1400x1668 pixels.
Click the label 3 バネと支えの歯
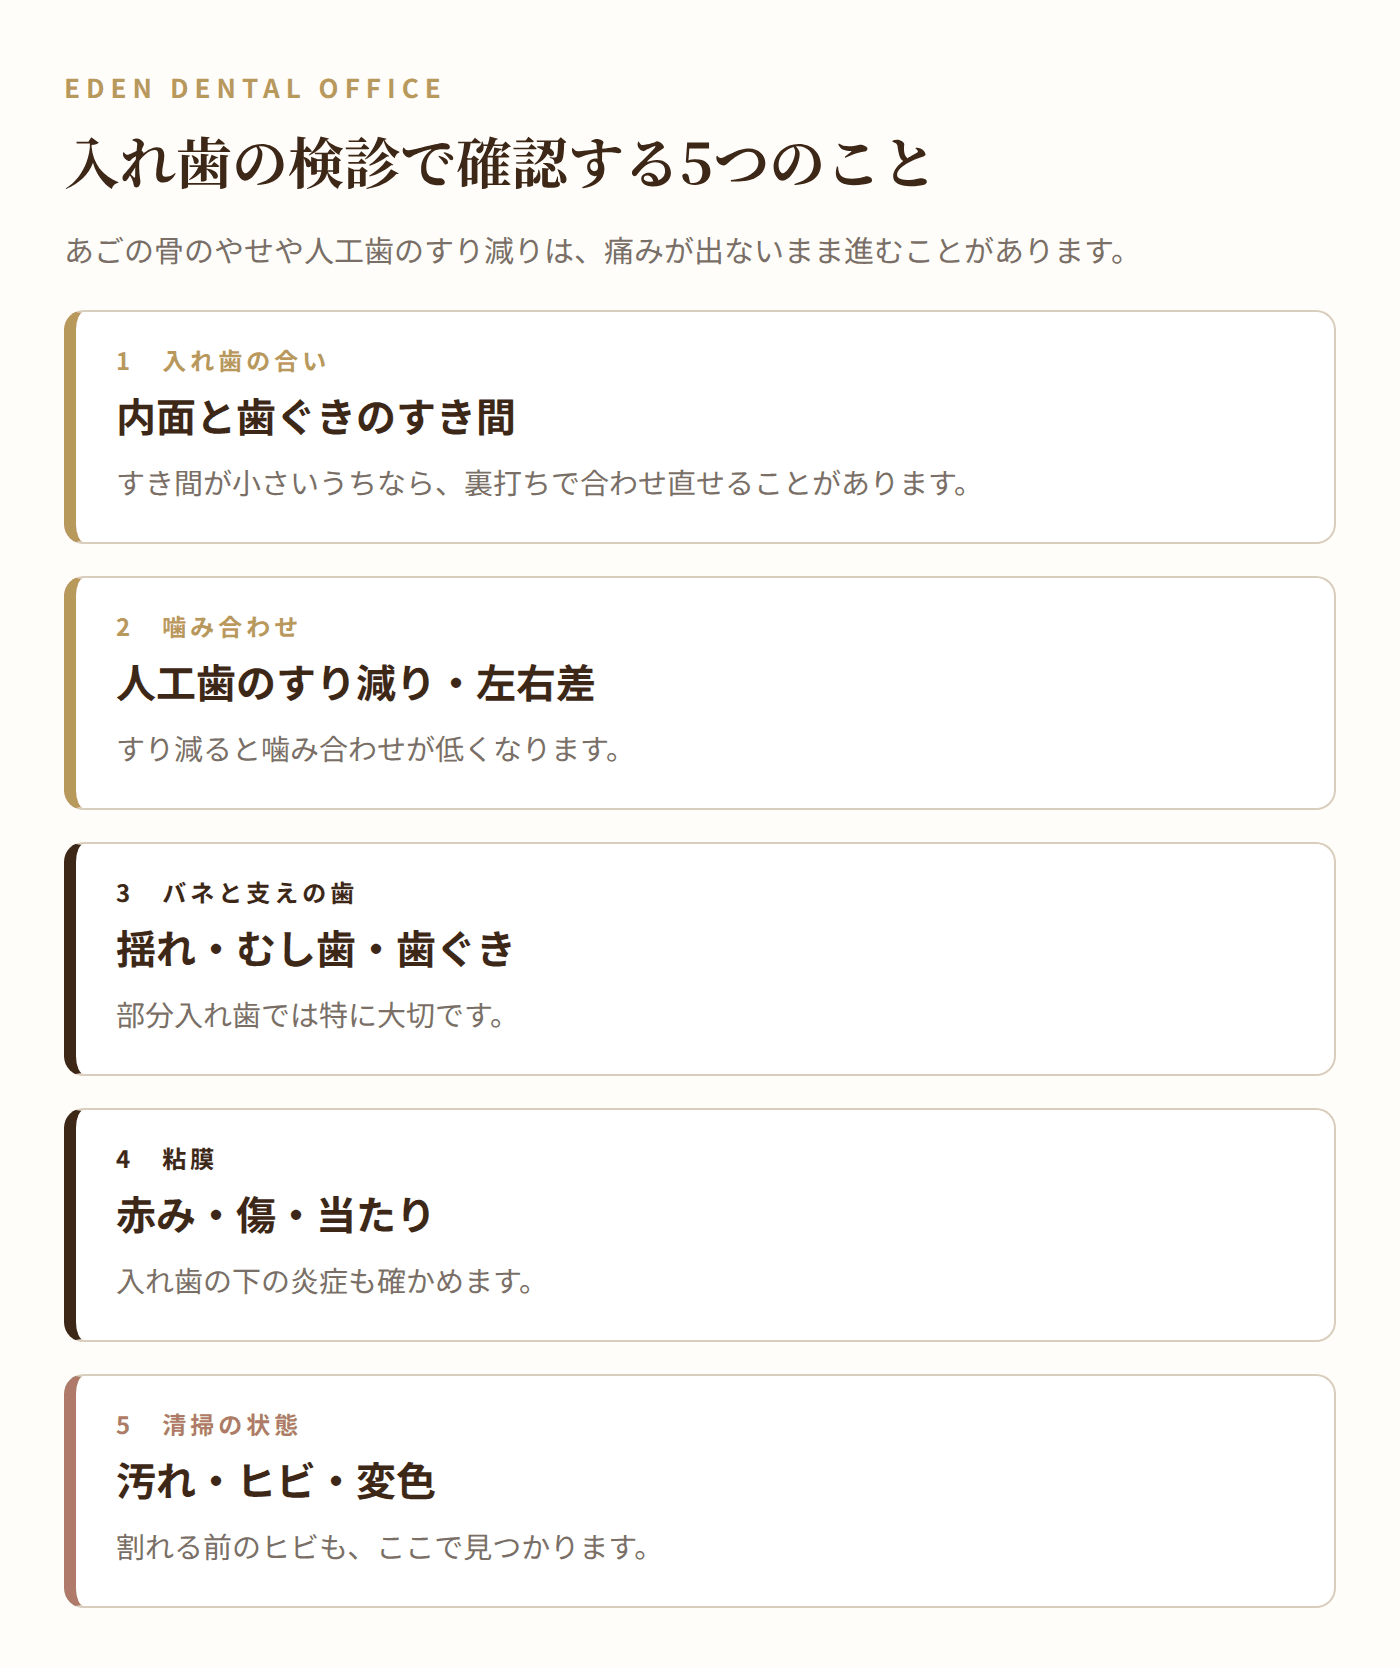pyautogui.click(x=236, y=893)
